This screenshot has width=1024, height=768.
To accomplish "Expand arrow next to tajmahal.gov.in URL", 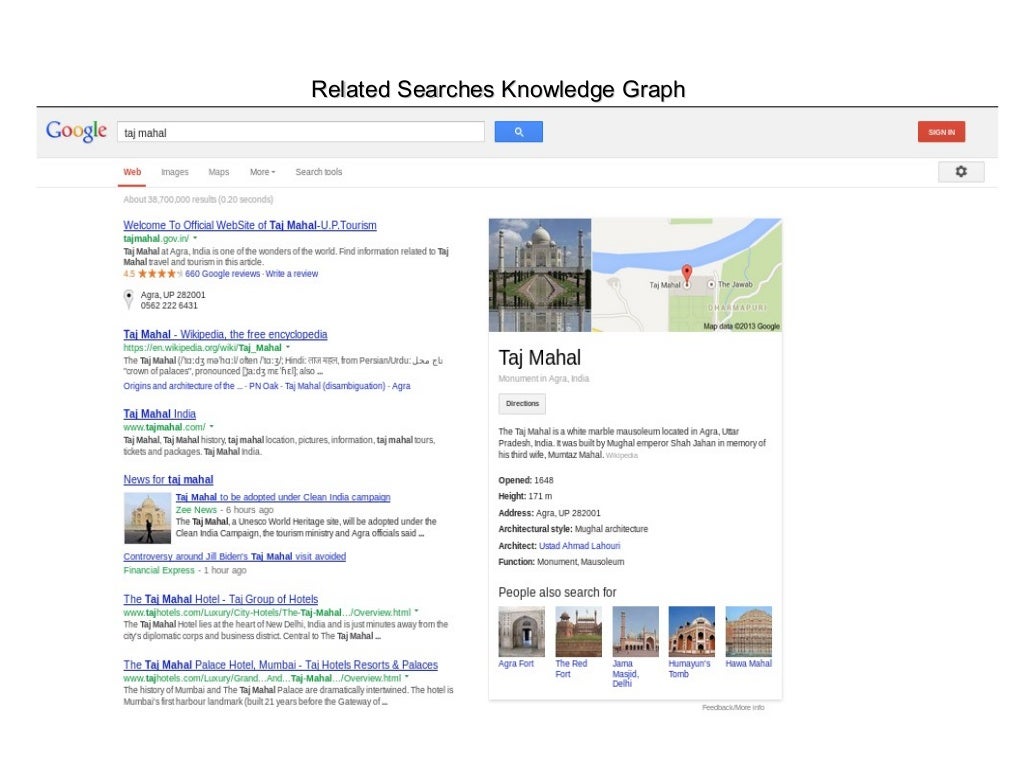I will coord(195,238).
